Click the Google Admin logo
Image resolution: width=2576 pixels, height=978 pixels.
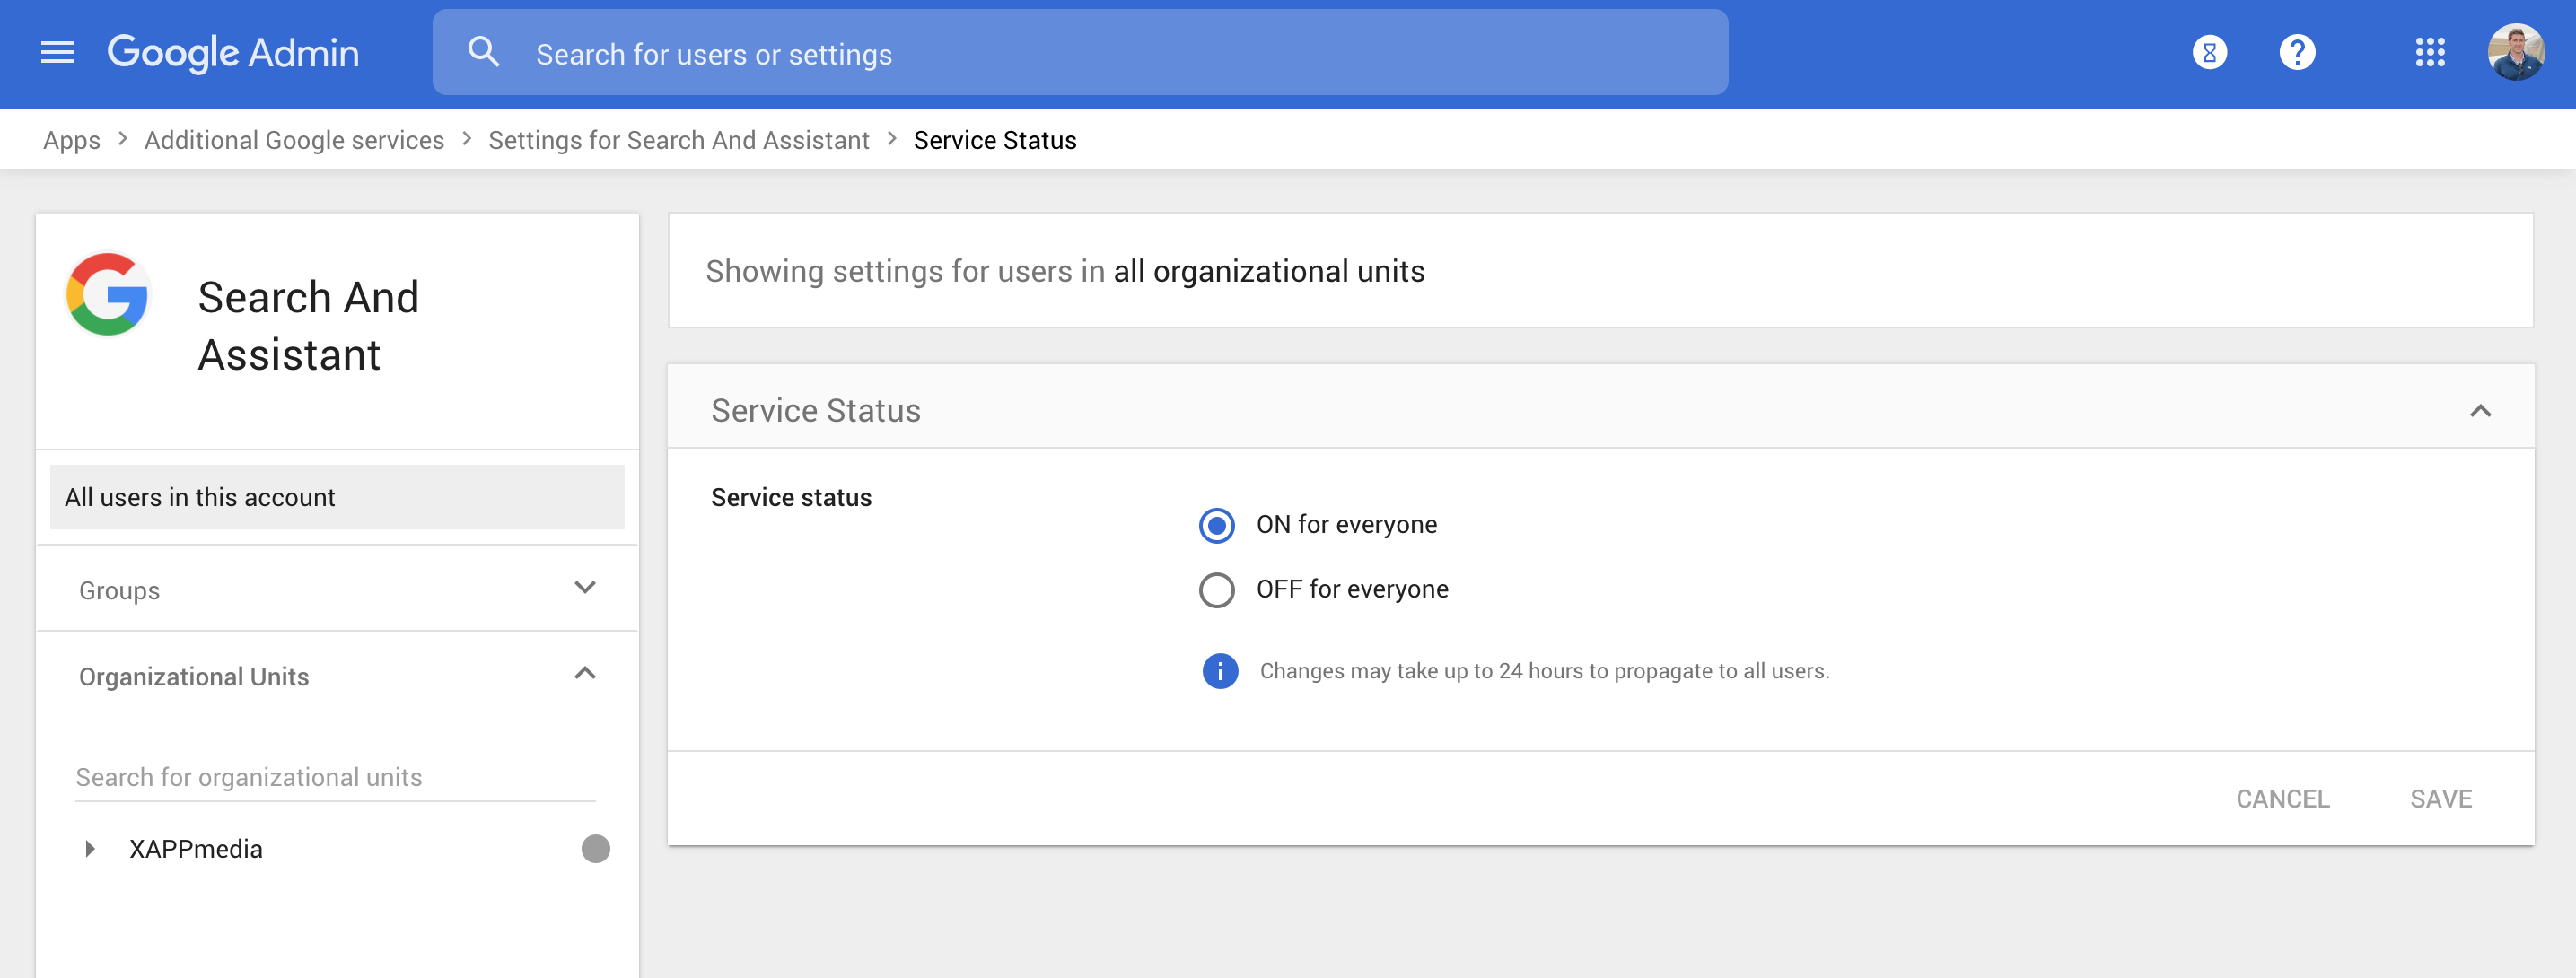[x=233, y=53]
